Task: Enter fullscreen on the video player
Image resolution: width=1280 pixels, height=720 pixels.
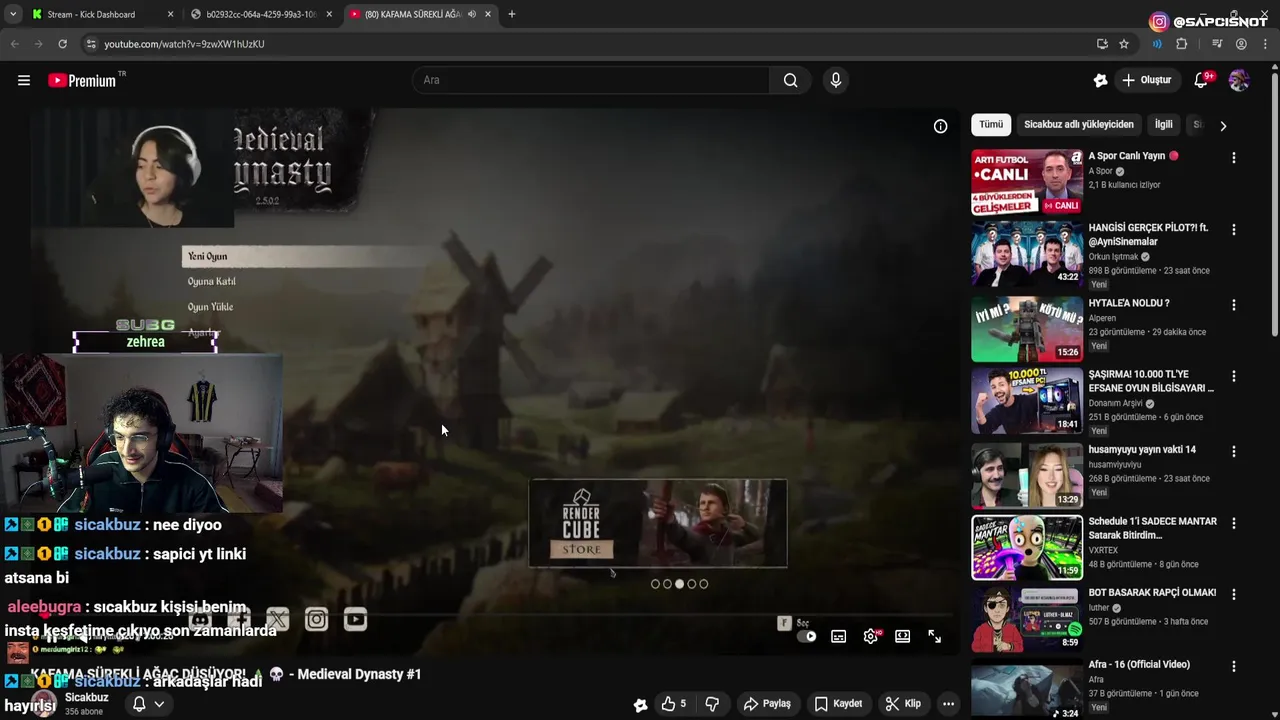Action: 935,637
